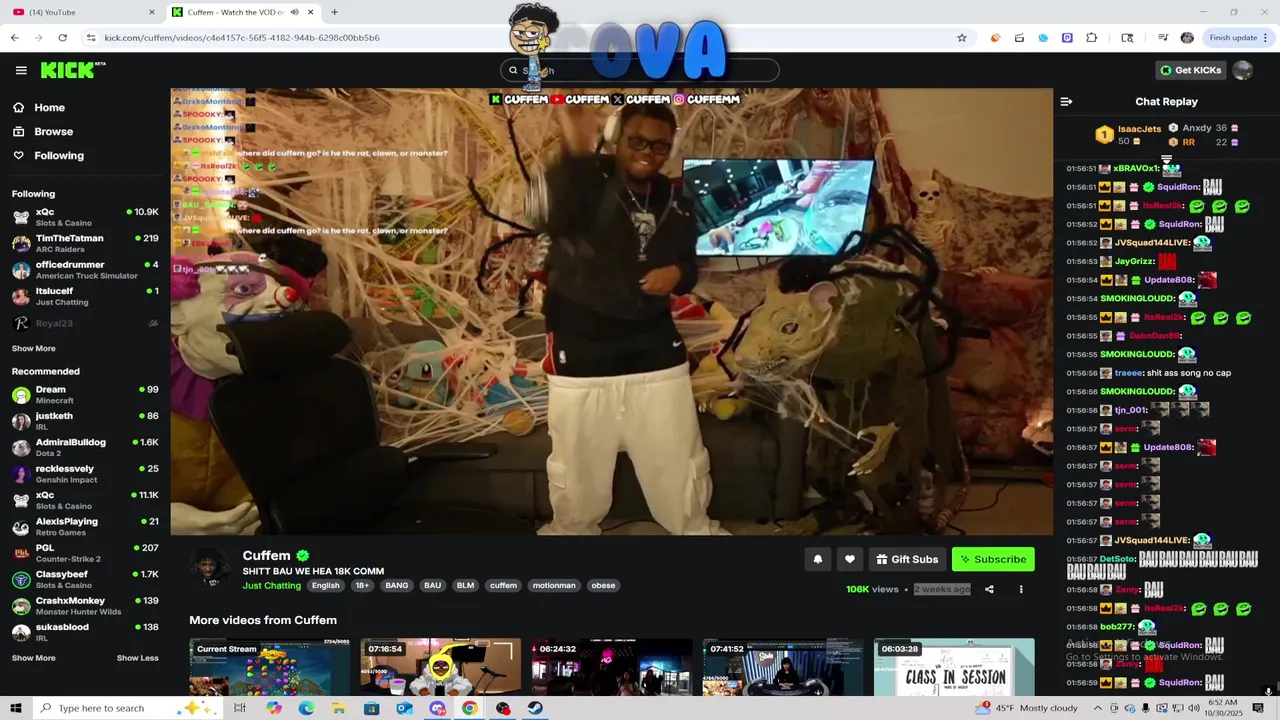
Task: Open CrashxMonkey recommended channel
Action: pyautogui.click(x=85, y=606)
